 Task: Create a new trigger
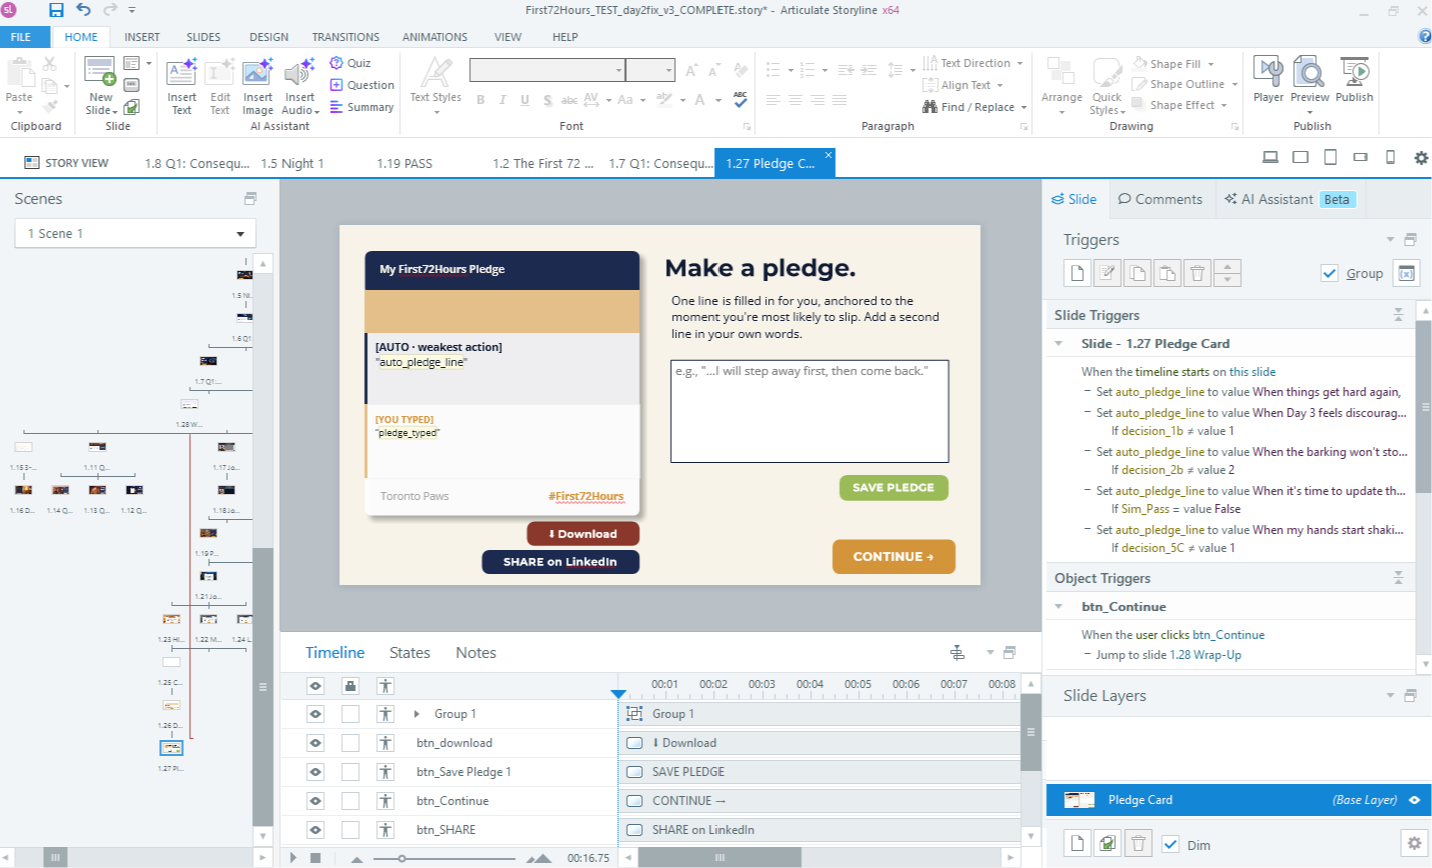pyautogui.click(x=1077, y=273)
